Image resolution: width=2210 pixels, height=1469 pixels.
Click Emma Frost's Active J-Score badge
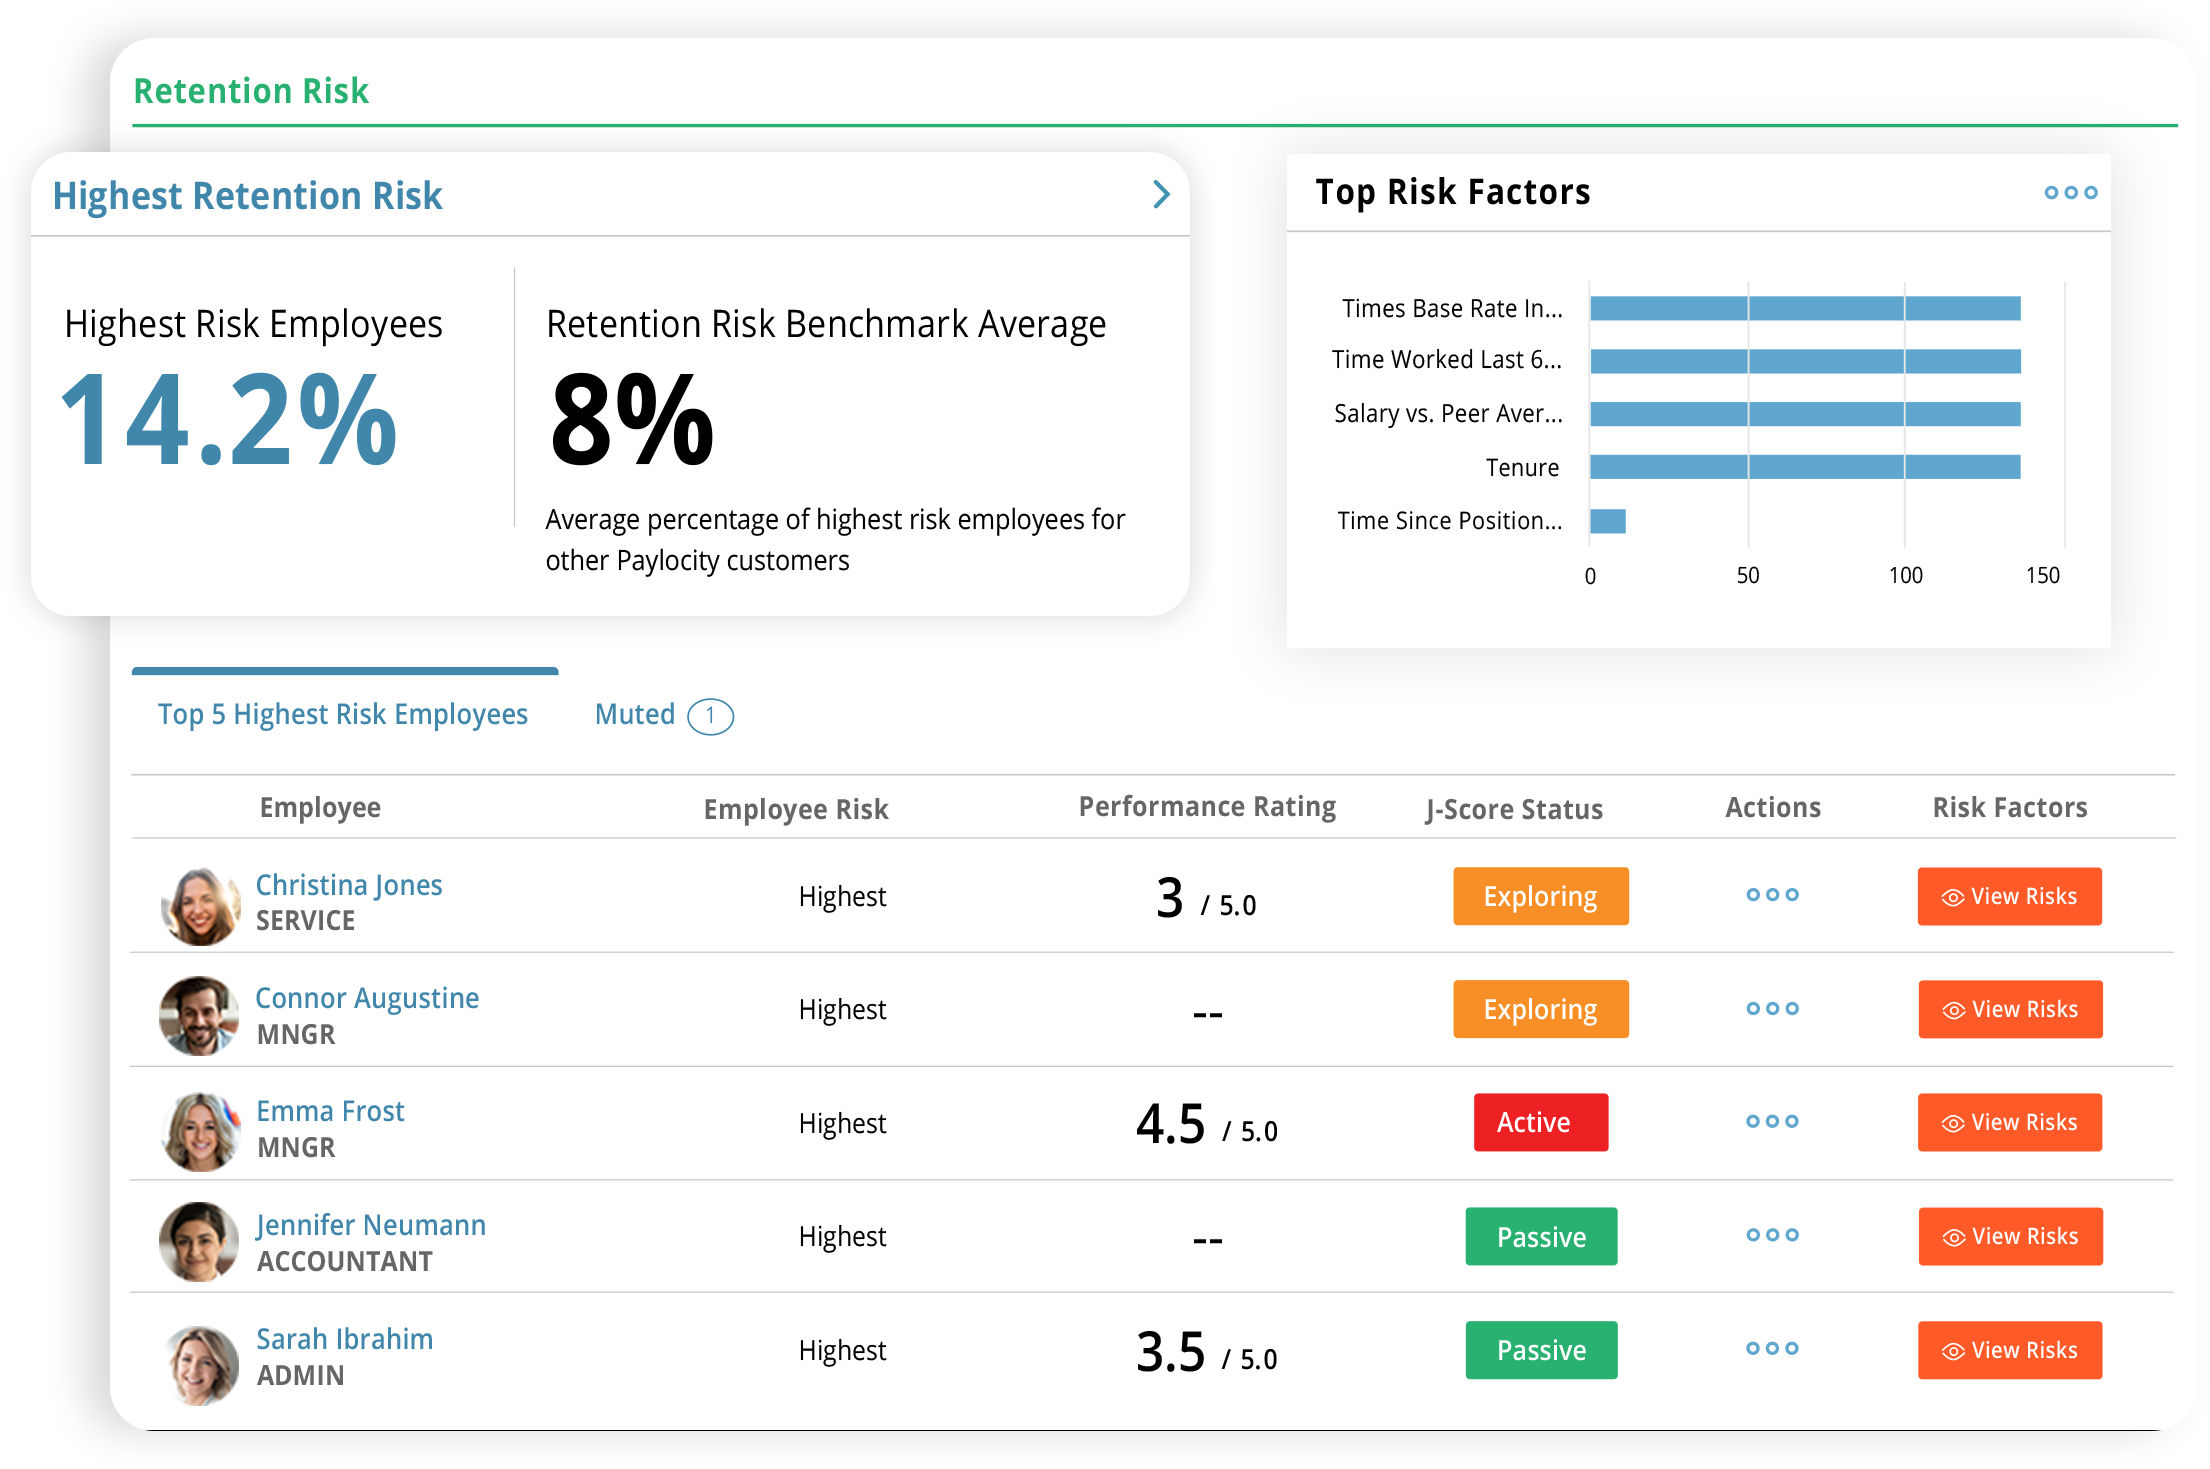click(x=1540, y=1122)
